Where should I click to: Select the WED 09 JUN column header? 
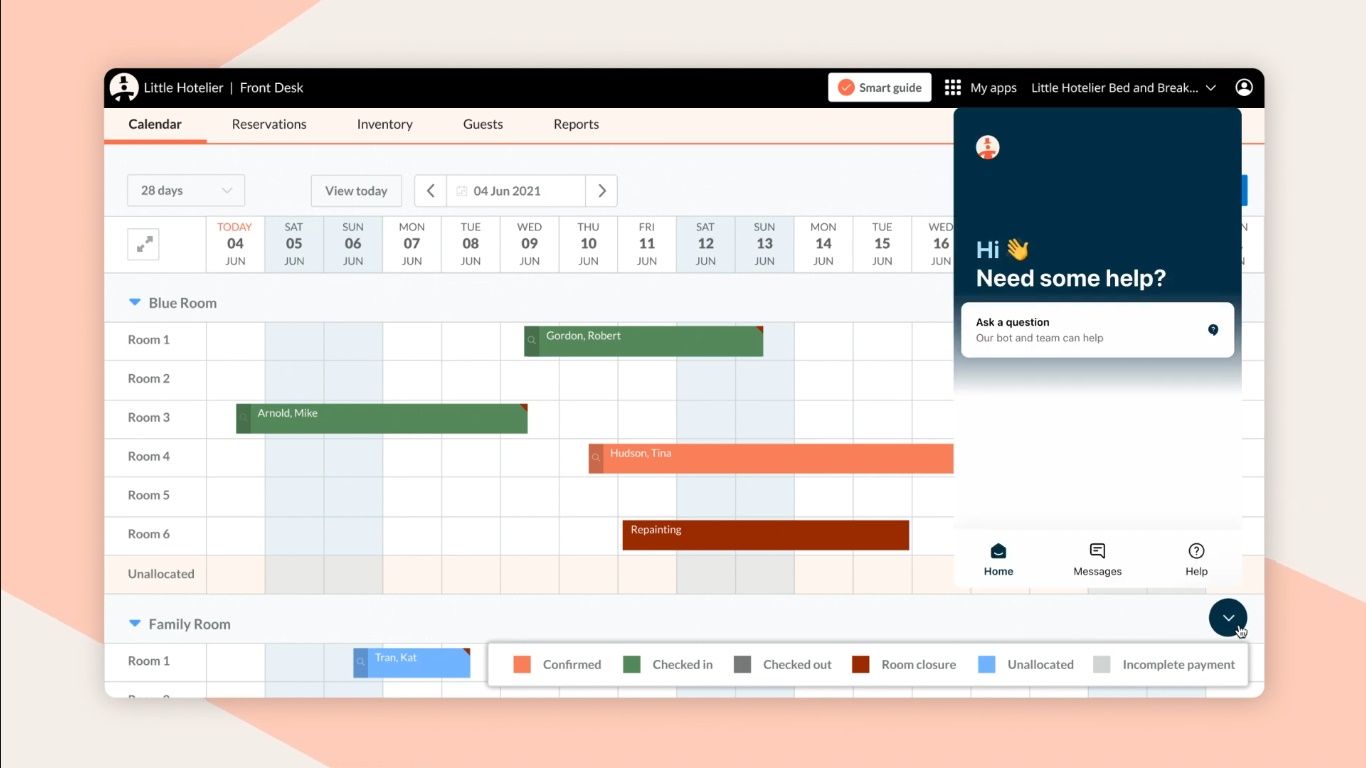530,244
